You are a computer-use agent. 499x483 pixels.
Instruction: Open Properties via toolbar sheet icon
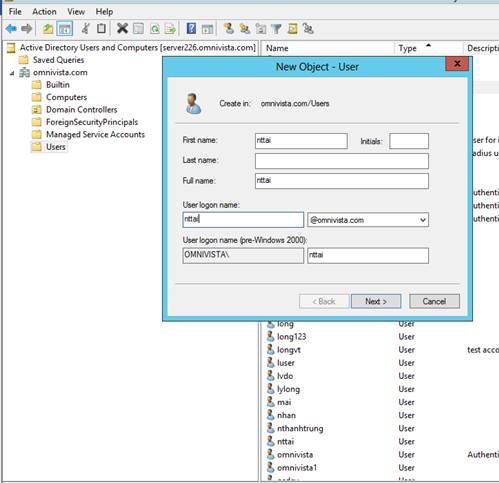[x=138, y=29]
